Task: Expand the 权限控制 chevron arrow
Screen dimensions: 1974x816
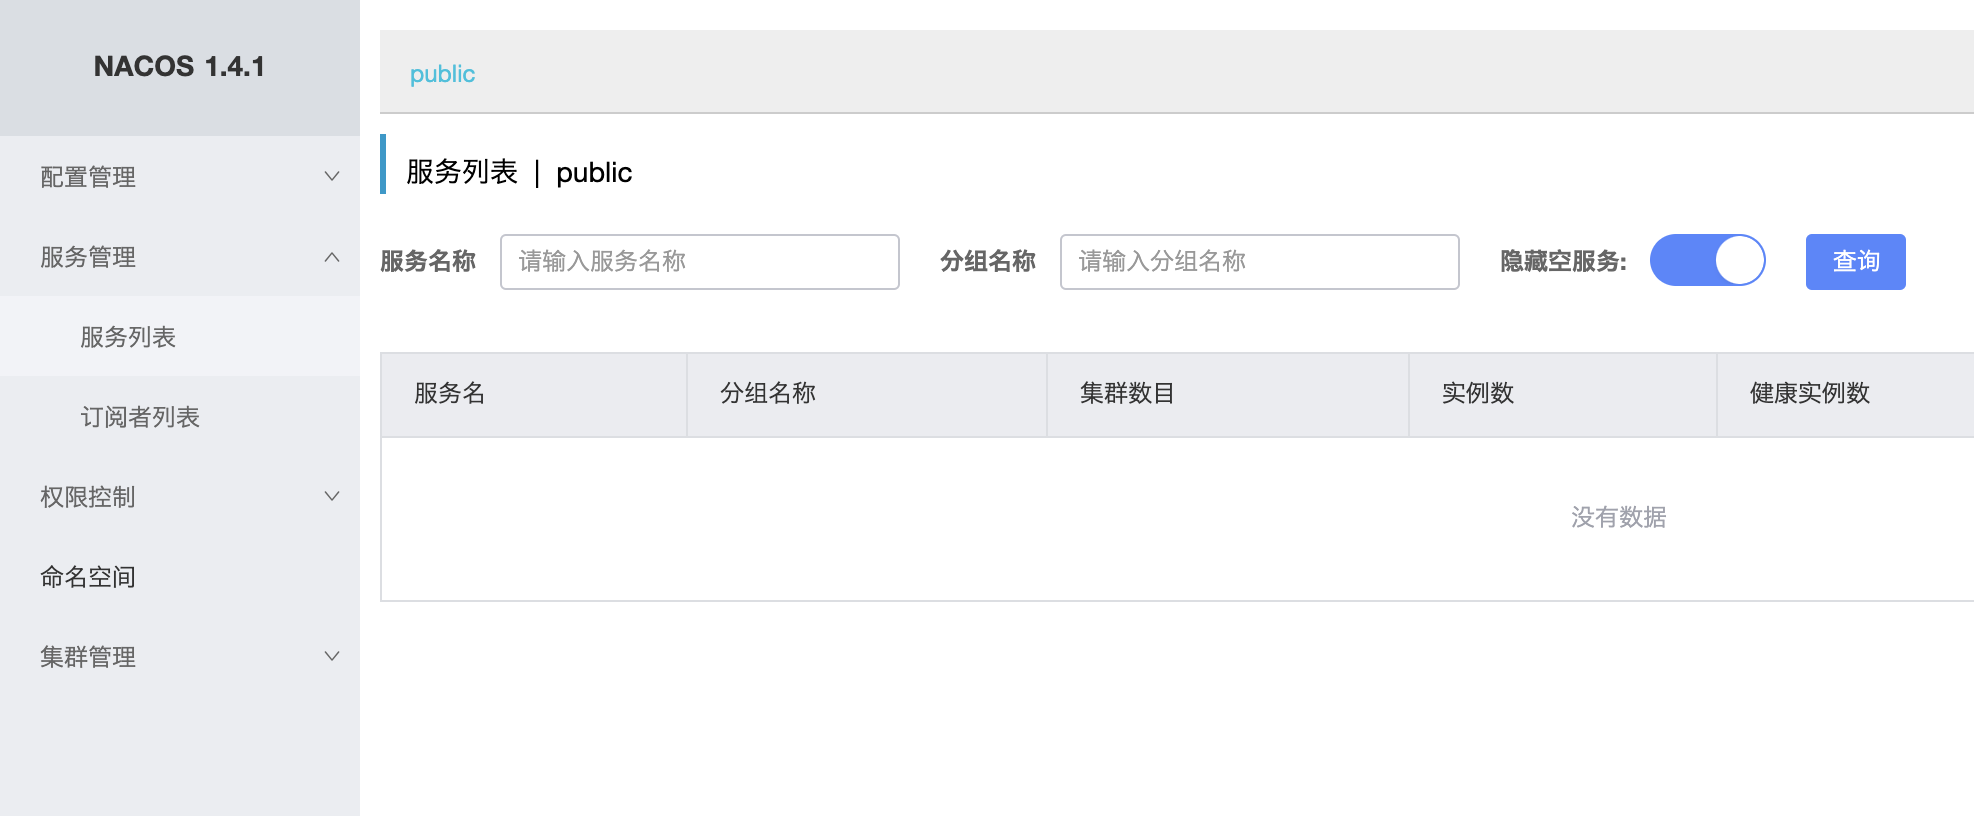Action: click(332, 497)
